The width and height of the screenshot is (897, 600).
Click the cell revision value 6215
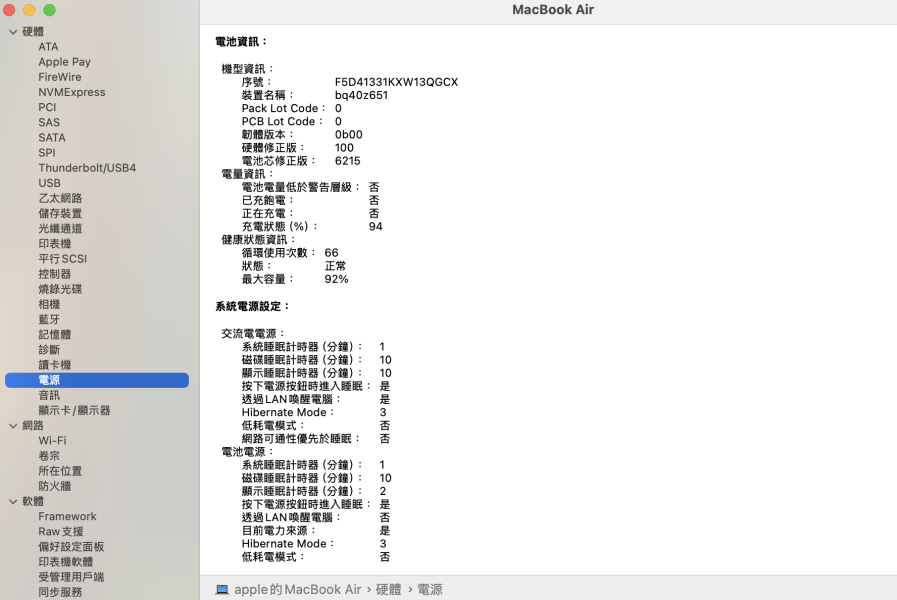(347, 161)
